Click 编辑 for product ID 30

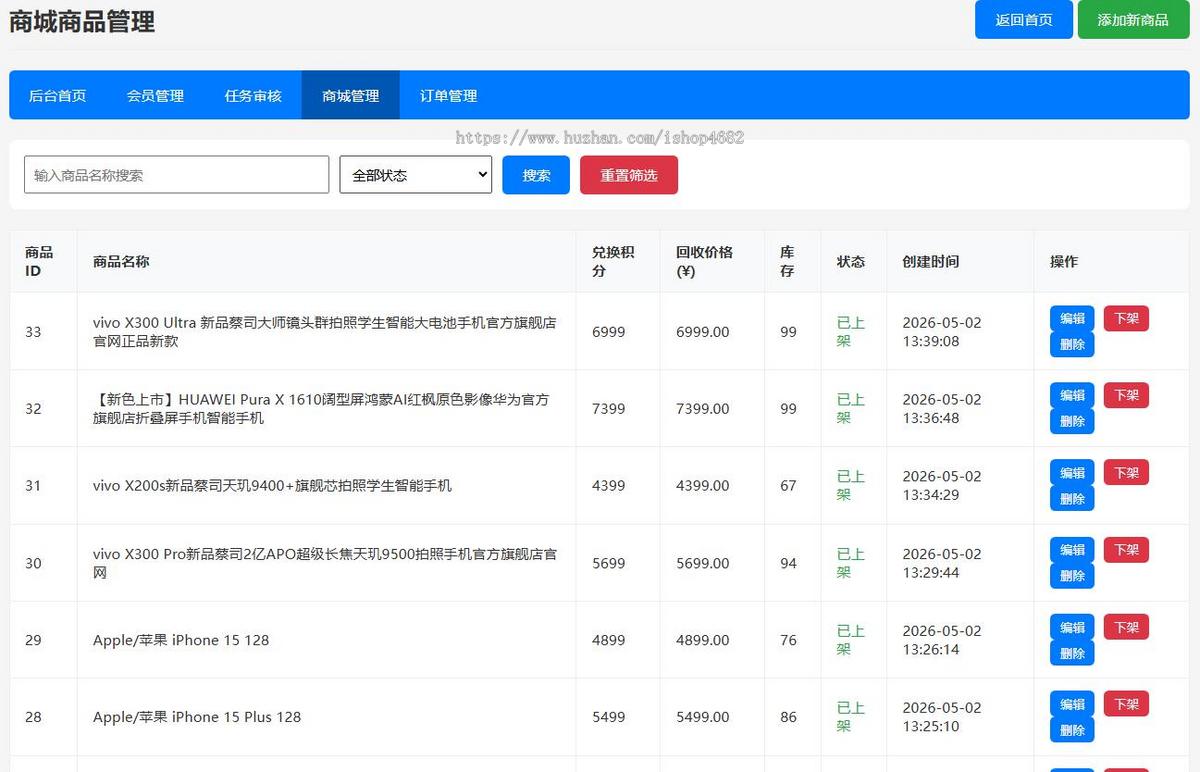1072,549
